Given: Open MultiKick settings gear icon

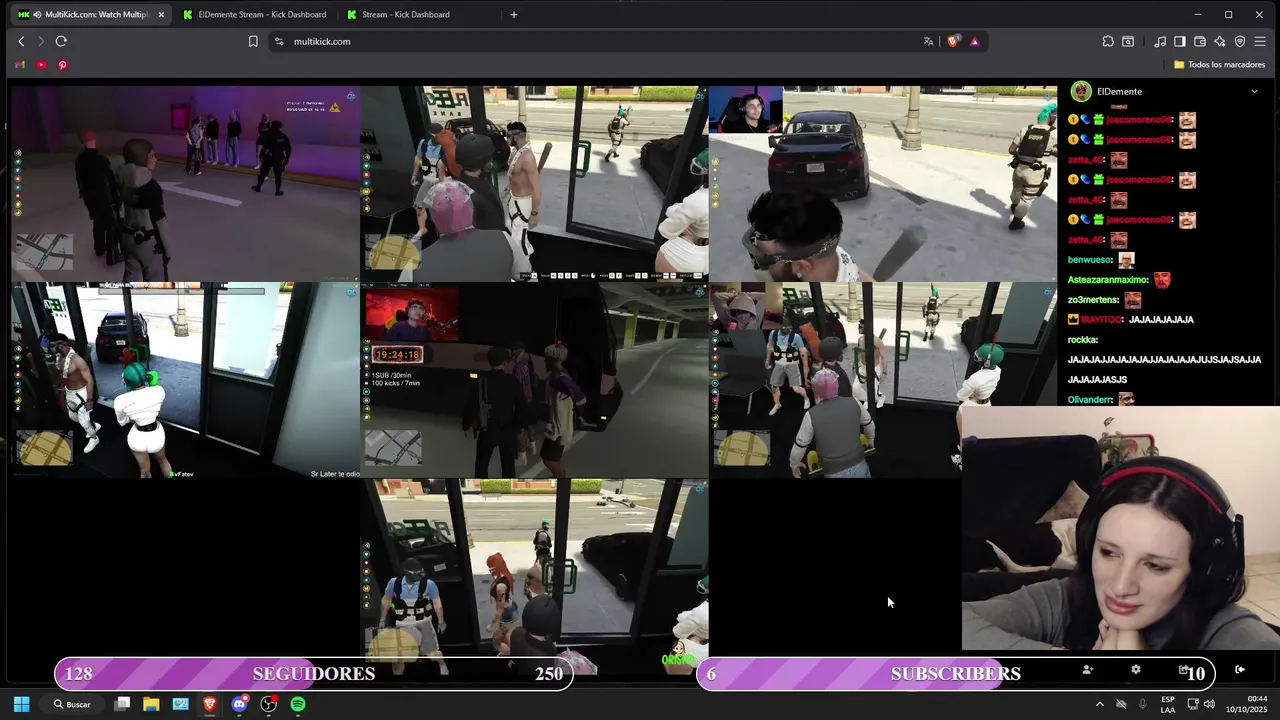Looking at the screenshot, I should 1135,670.
